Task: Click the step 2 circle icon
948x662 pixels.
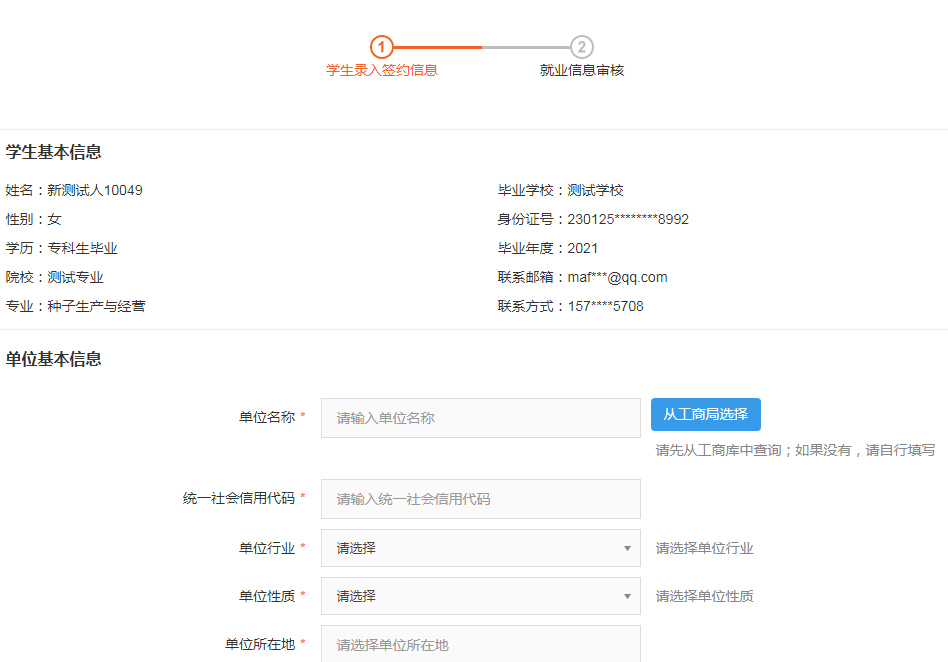Action: pyautogui.click(x=582, y=47)
